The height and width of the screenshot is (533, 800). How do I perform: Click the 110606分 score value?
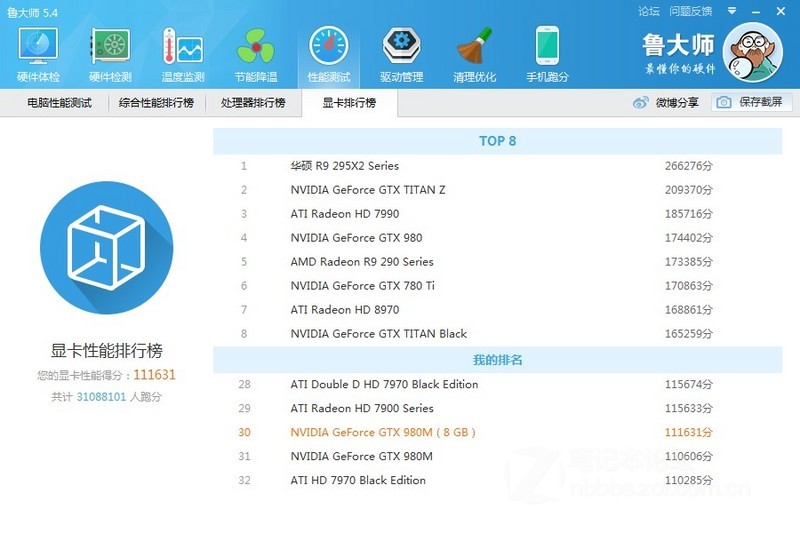click(x=688, y=456)
